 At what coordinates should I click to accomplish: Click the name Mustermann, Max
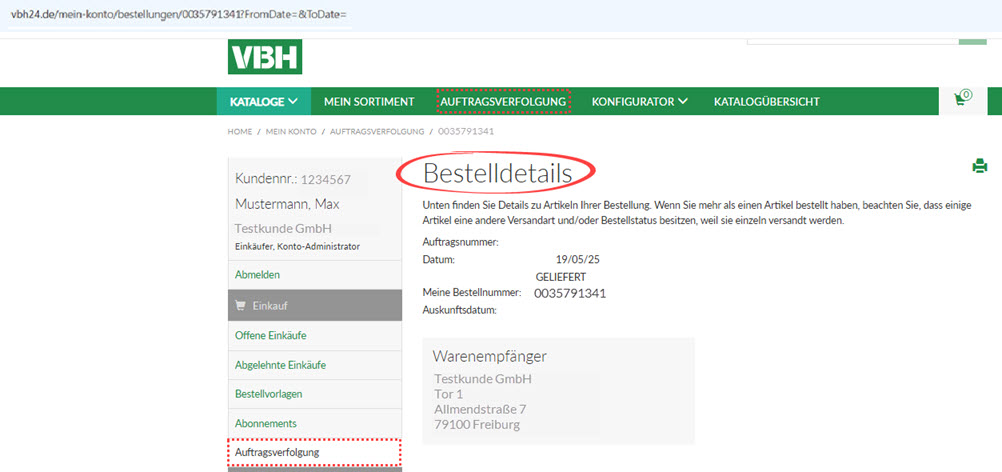coord(287,204)
